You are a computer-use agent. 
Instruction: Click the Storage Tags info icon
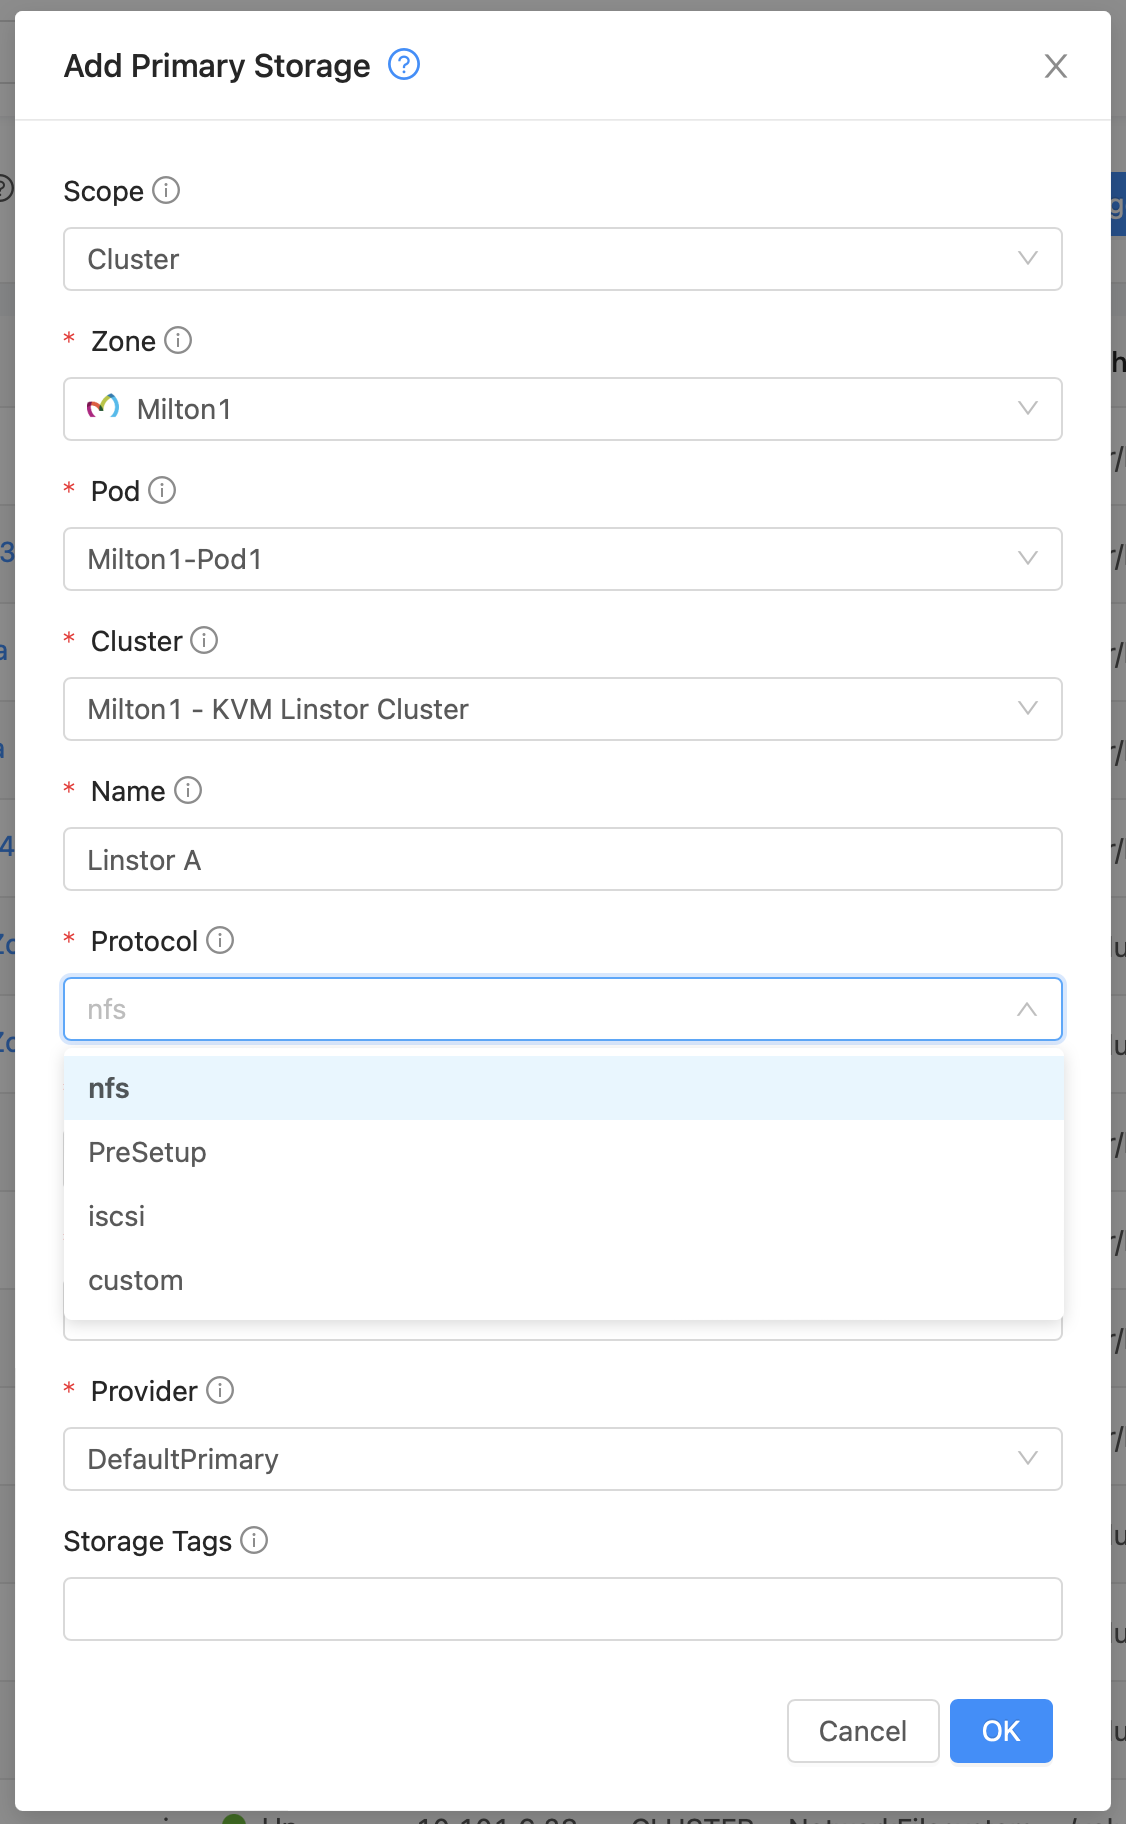255,1542
